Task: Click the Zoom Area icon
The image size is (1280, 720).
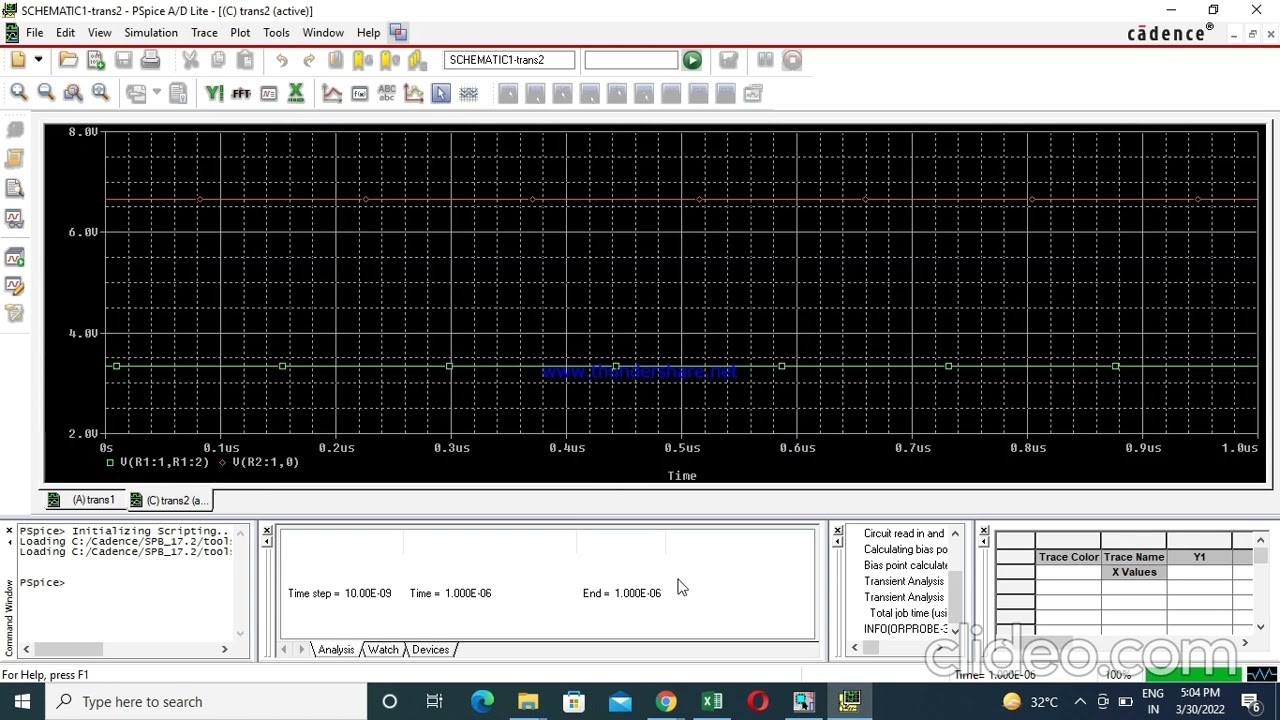Action: [x=73, y=93]
